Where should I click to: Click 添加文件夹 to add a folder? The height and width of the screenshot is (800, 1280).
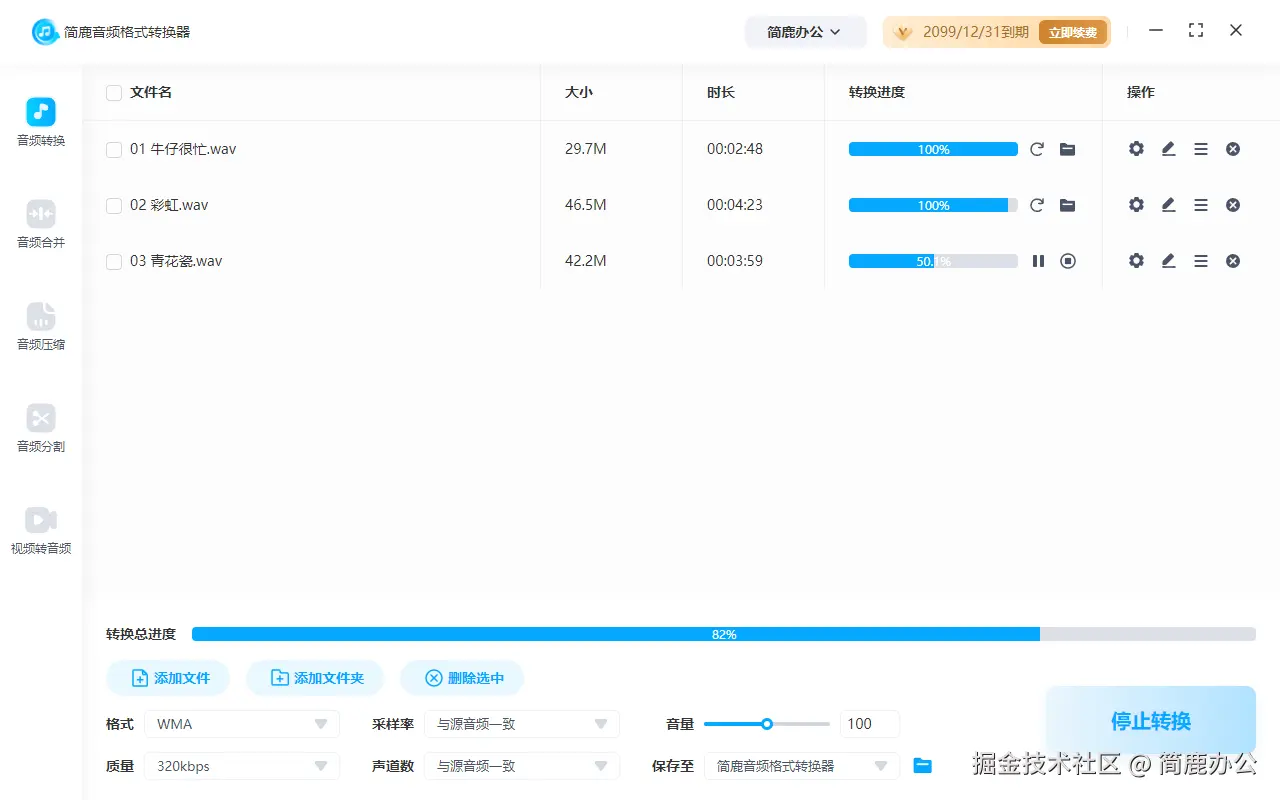pos(315,677)
